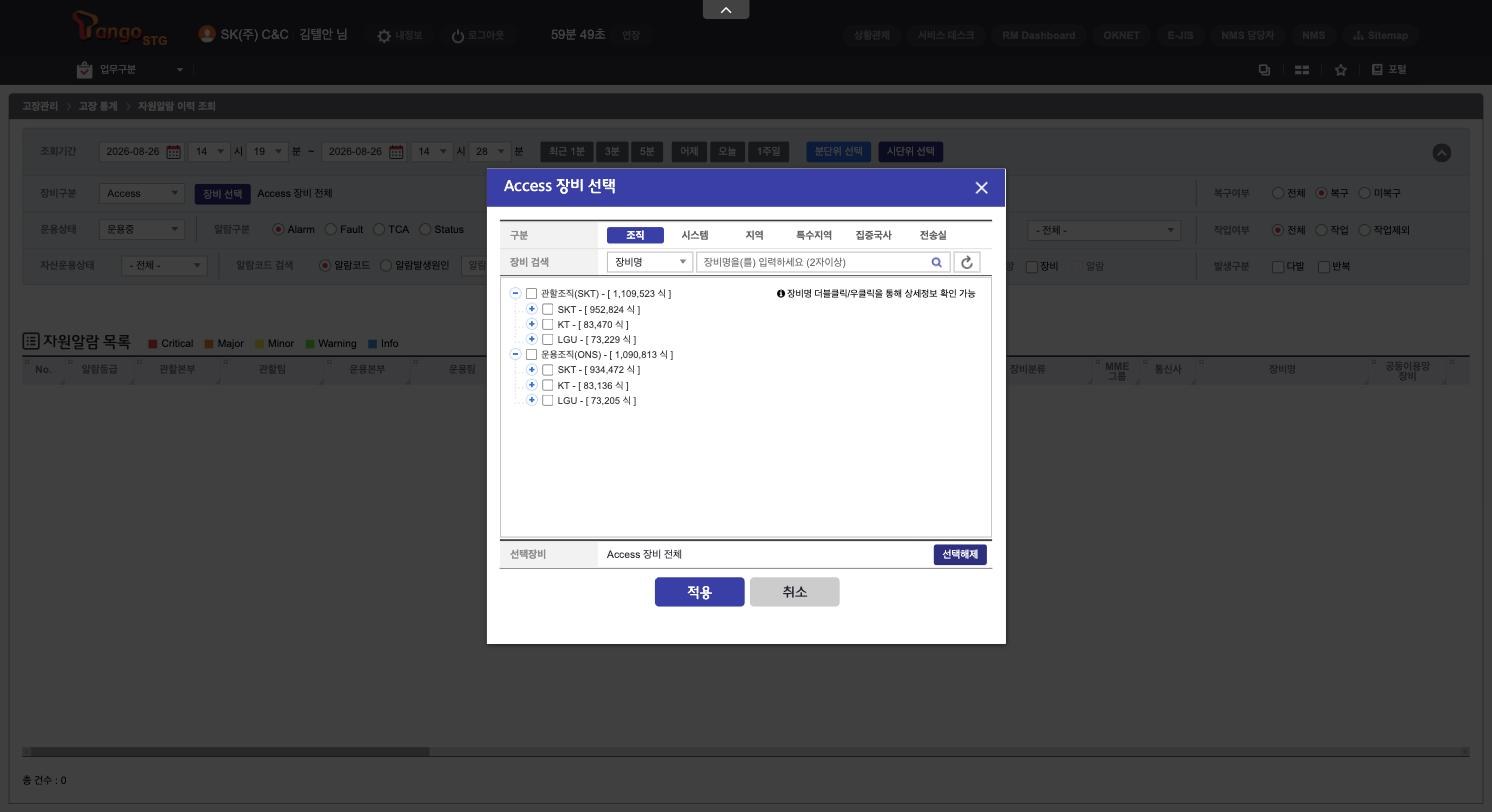Switch to the 특수지역 tab
Screen dimensions: 1492x812
814,236
